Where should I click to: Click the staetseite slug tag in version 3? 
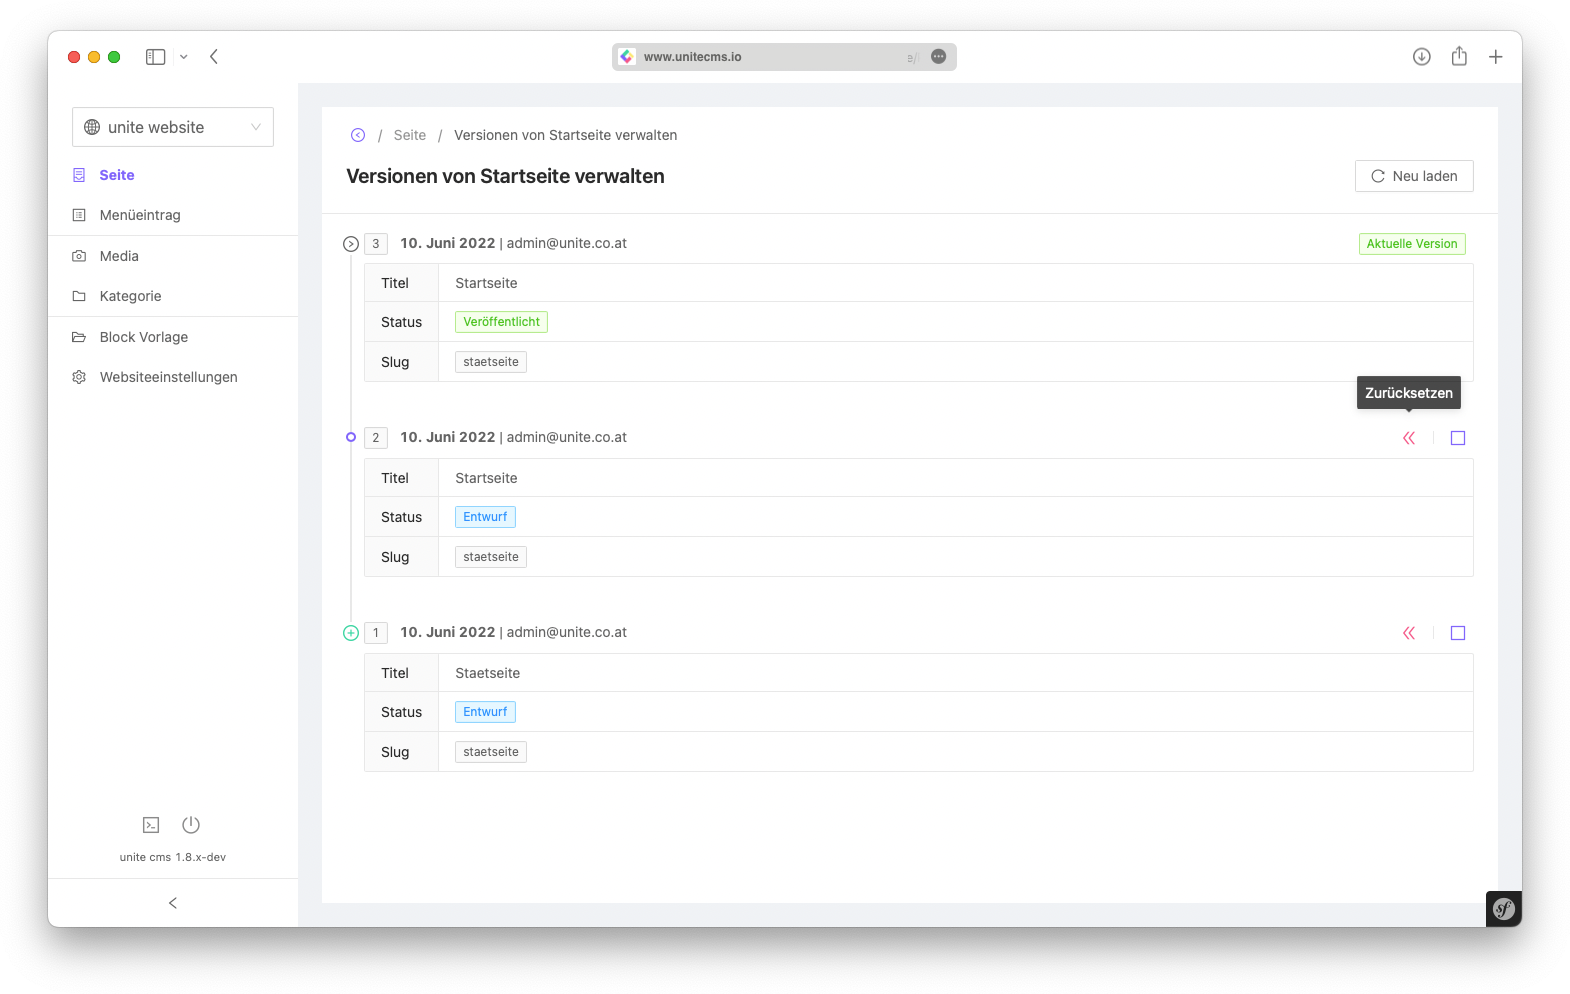(491, 362)
